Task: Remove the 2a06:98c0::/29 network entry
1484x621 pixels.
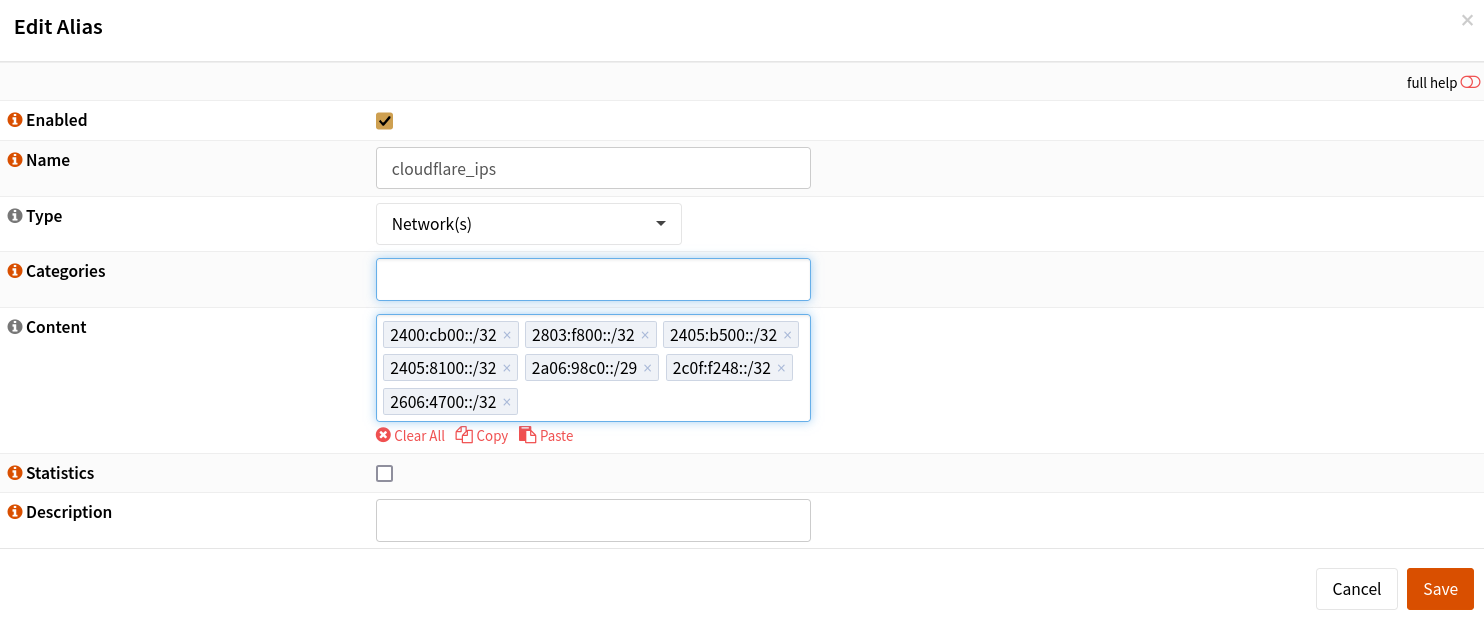Action: click(x=649, y=367)
